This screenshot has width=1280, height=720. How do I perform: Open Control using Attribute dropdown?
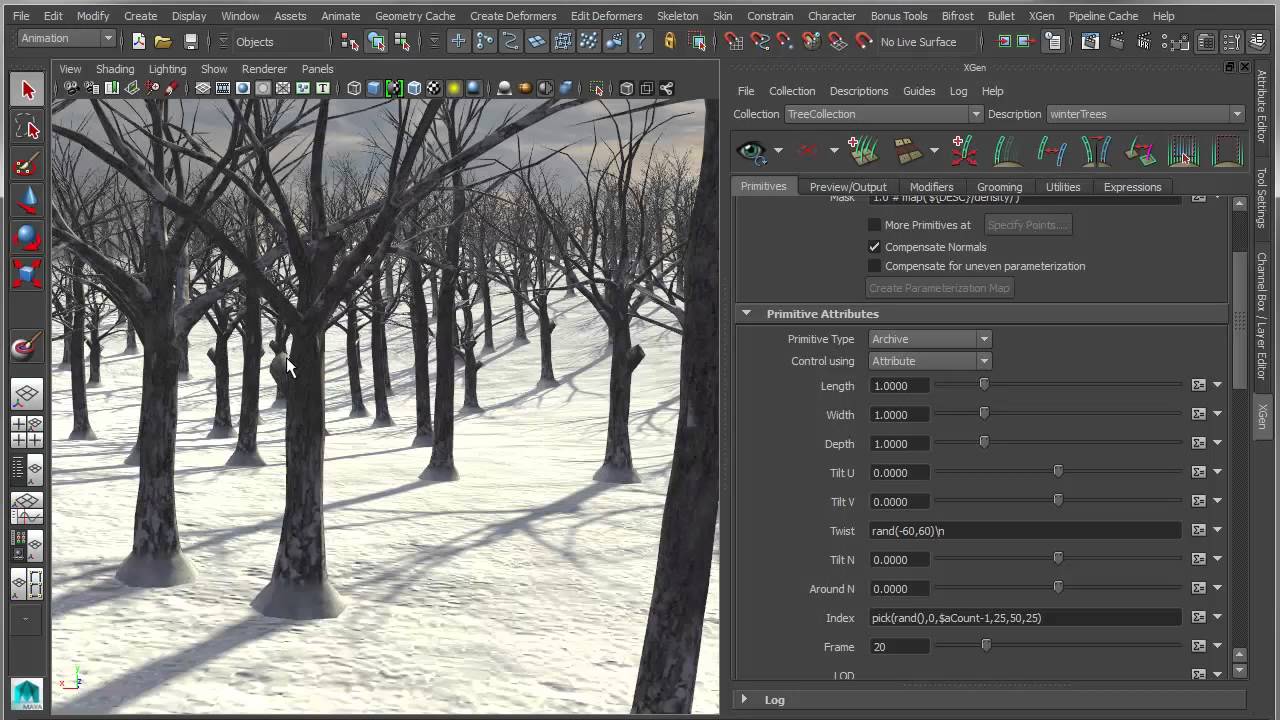[930, 361]
